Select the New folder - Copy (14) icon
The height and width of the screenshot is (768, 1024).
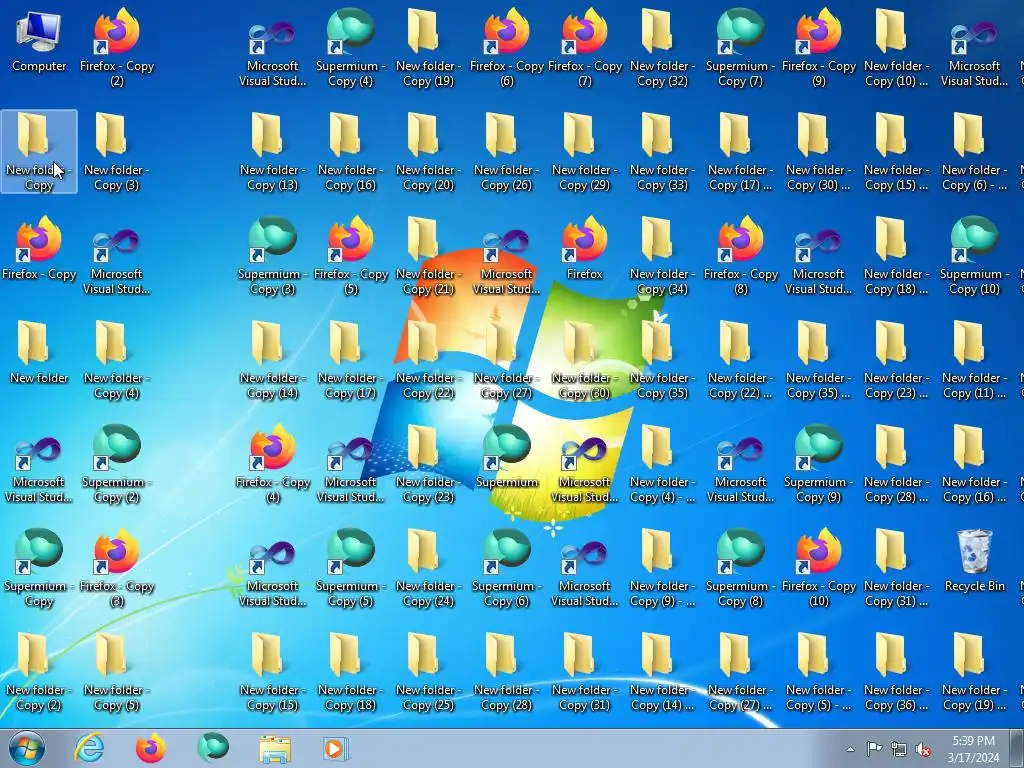point(272,359)
